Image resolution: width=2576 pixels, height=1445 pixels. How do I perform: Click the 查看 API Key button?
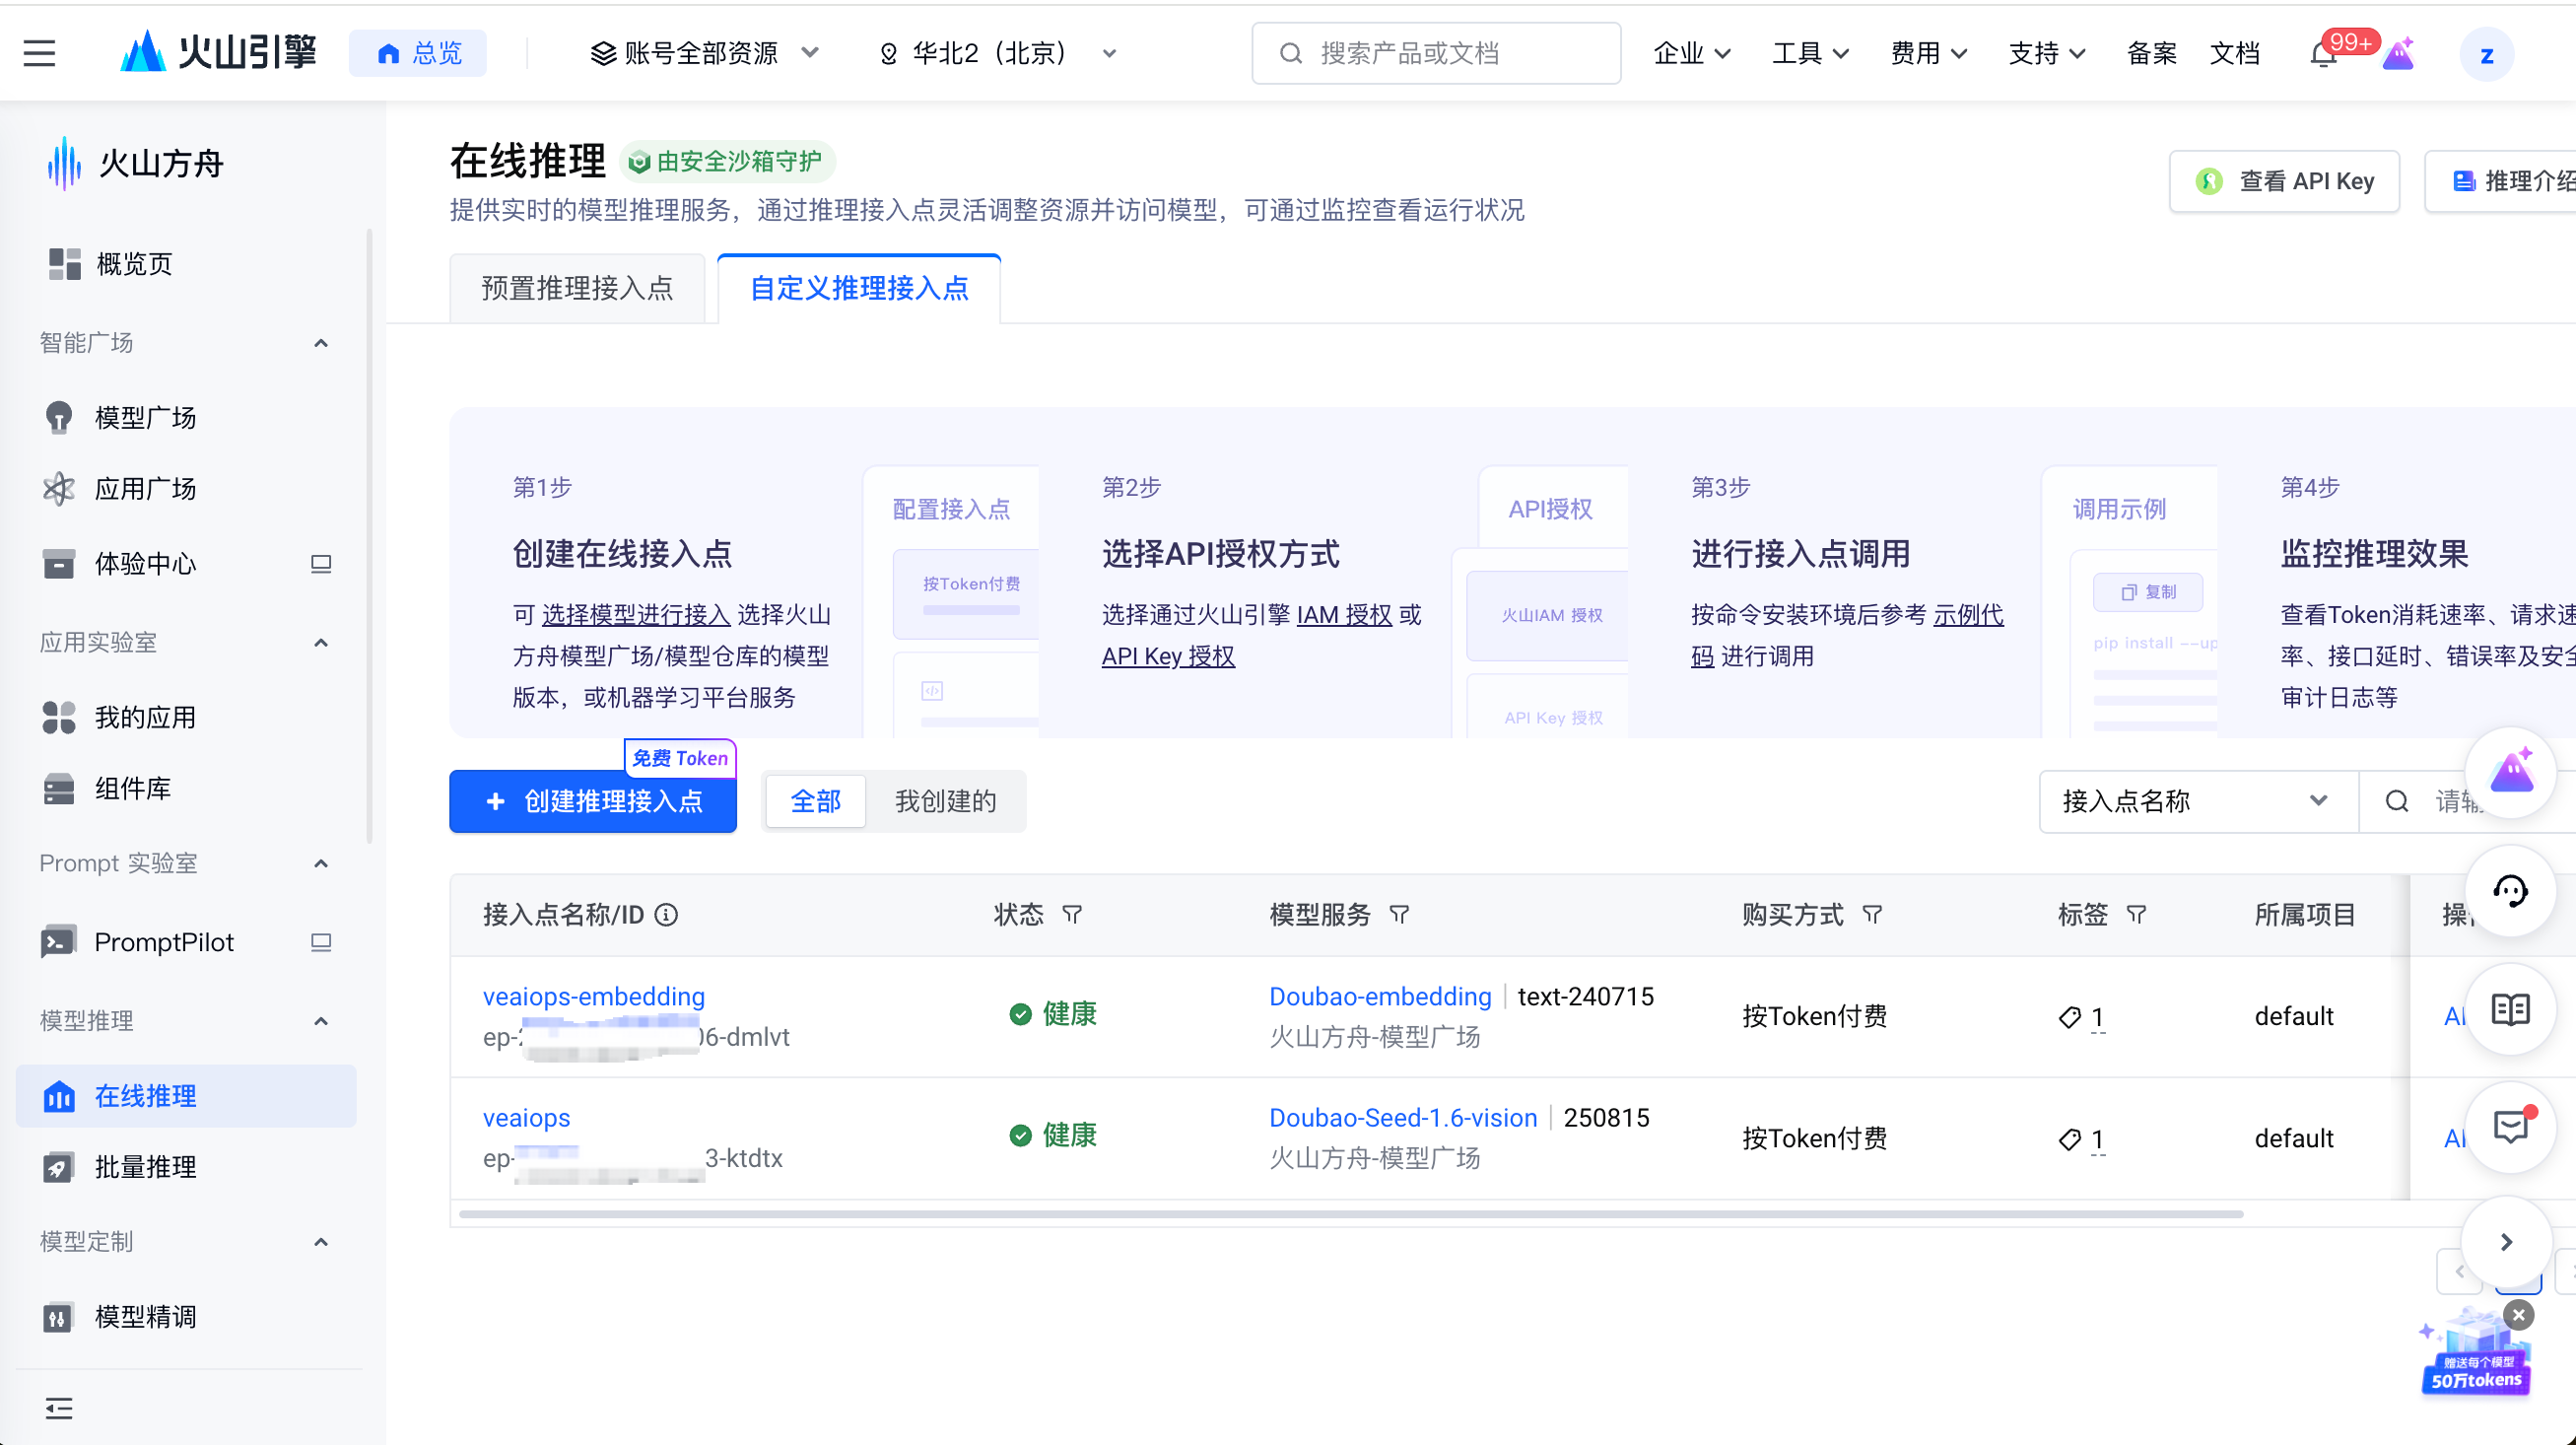(x=2285, y=181)
